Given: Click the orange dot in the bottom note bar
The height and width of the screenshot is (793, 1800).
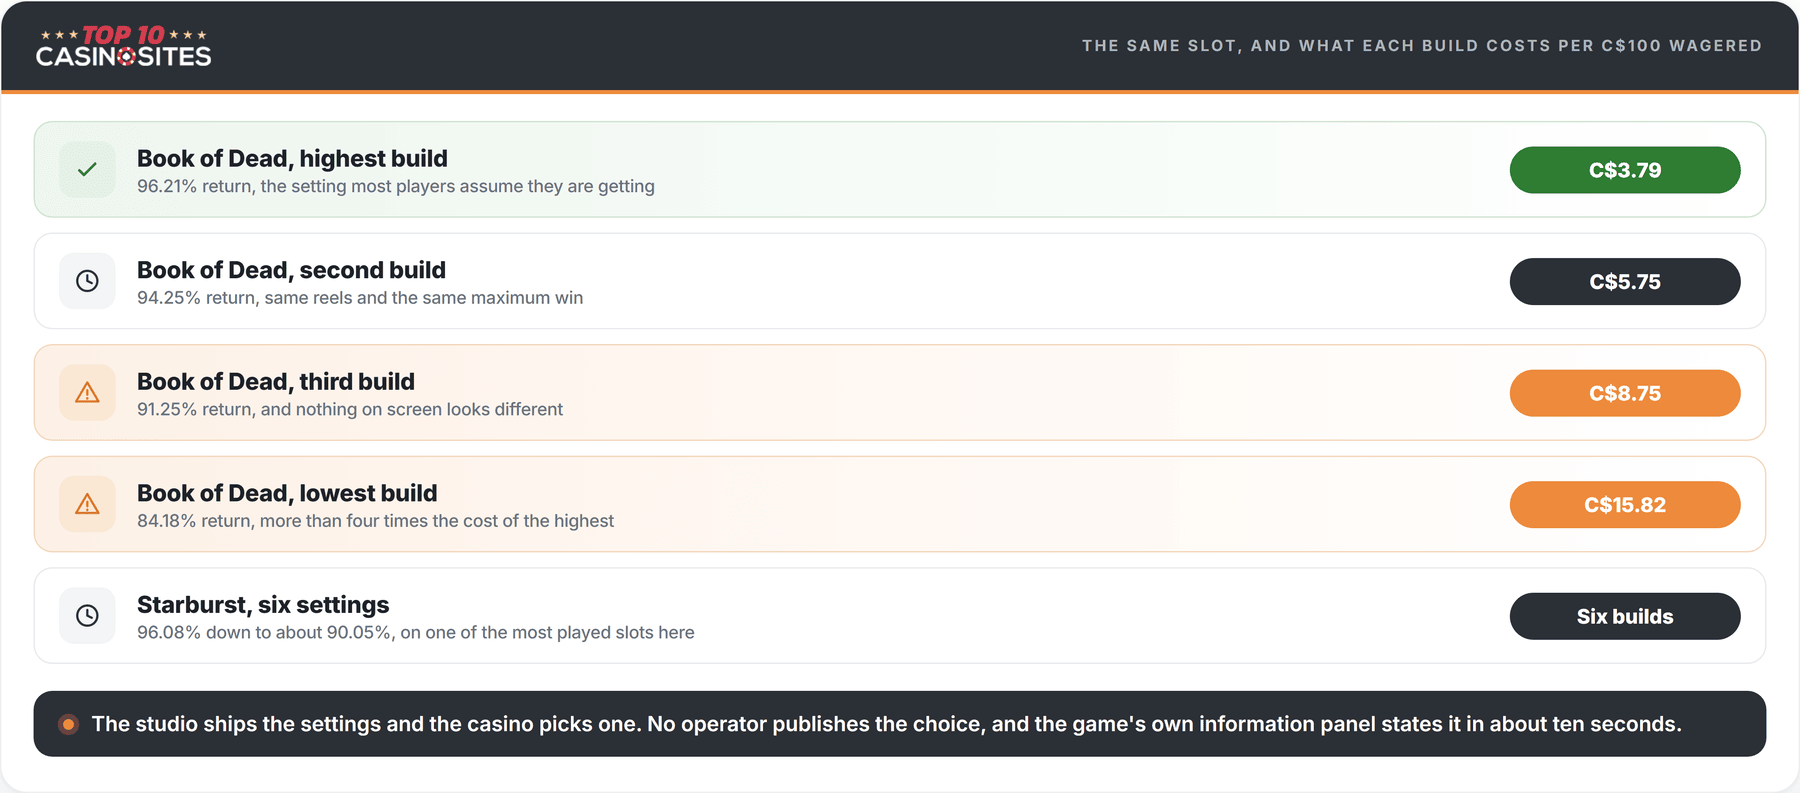Looking at the screenshot, I should coord(68,724).
